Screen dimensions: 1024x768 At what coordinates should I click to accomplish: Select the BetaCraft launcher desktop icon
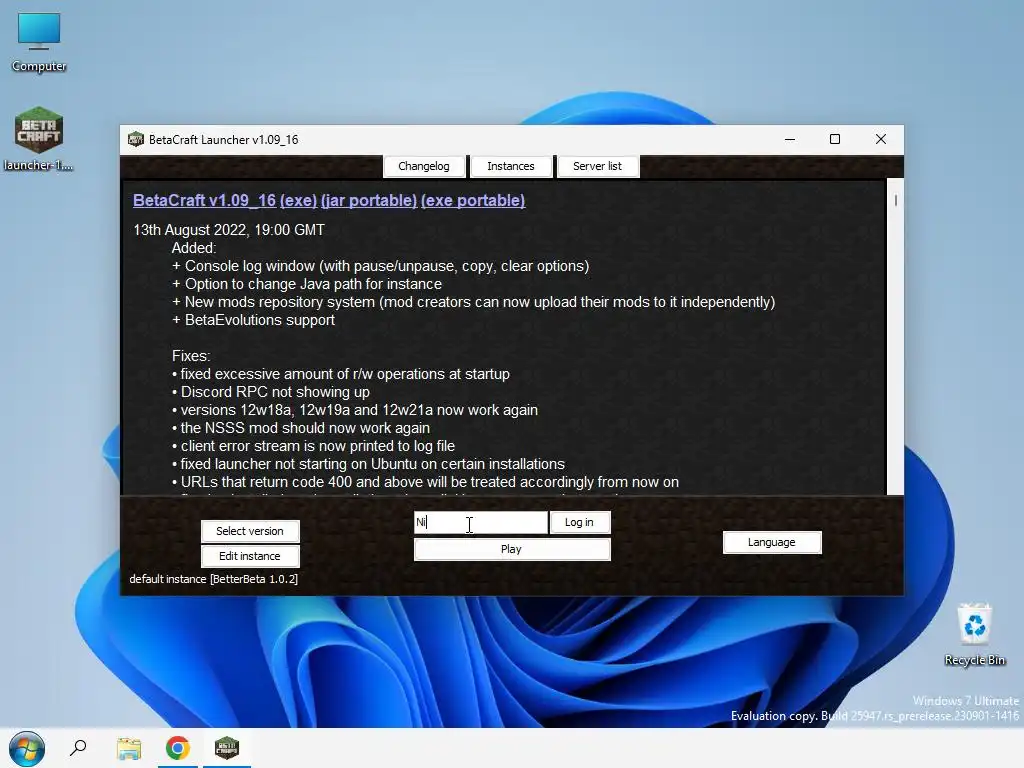coord(39,138)
